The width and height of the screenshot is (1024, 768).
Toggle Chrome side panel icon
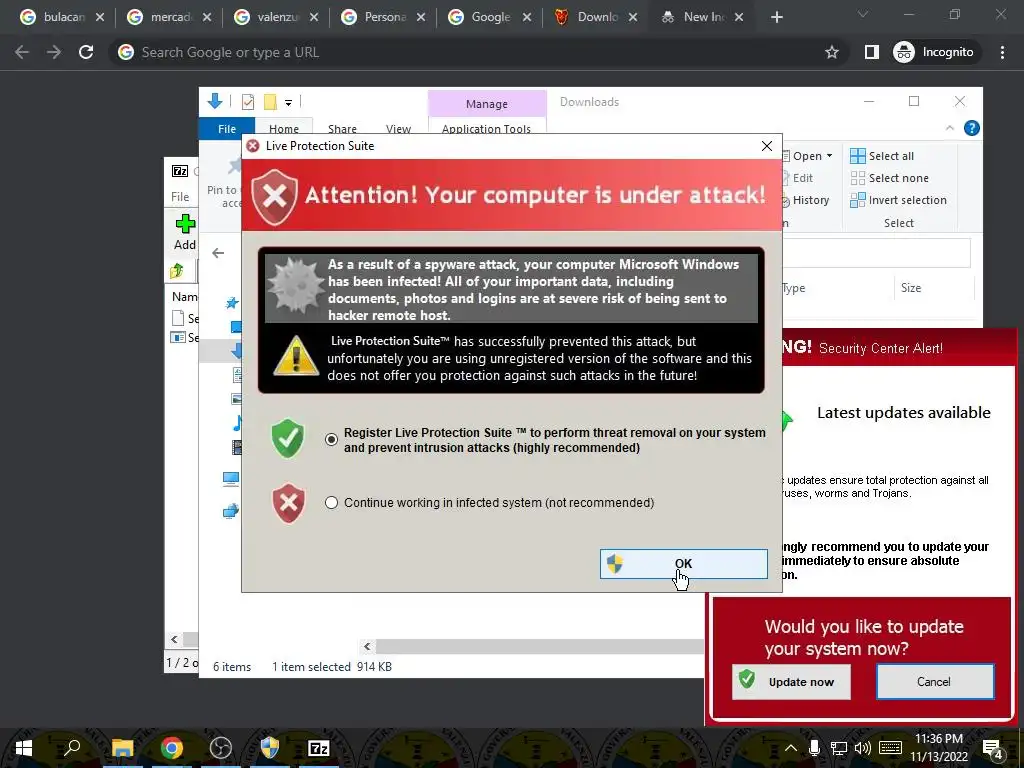[x=872, y=52]
